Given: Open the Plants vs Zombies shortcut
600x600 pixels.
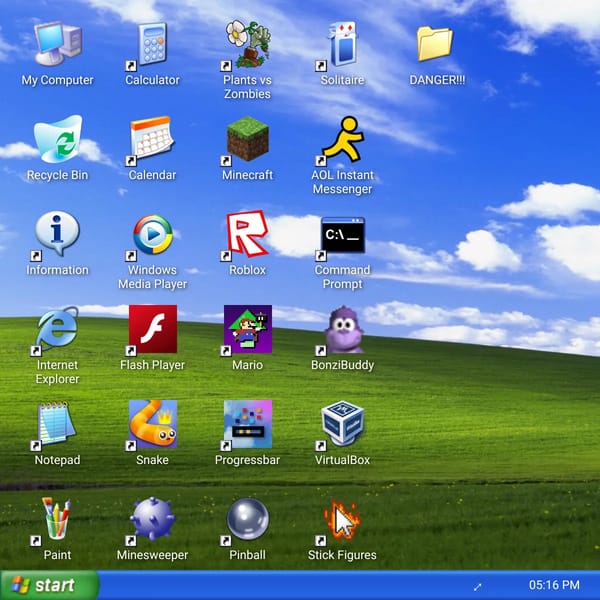Looking at the screenshot, I should click(x=248, y=44).
